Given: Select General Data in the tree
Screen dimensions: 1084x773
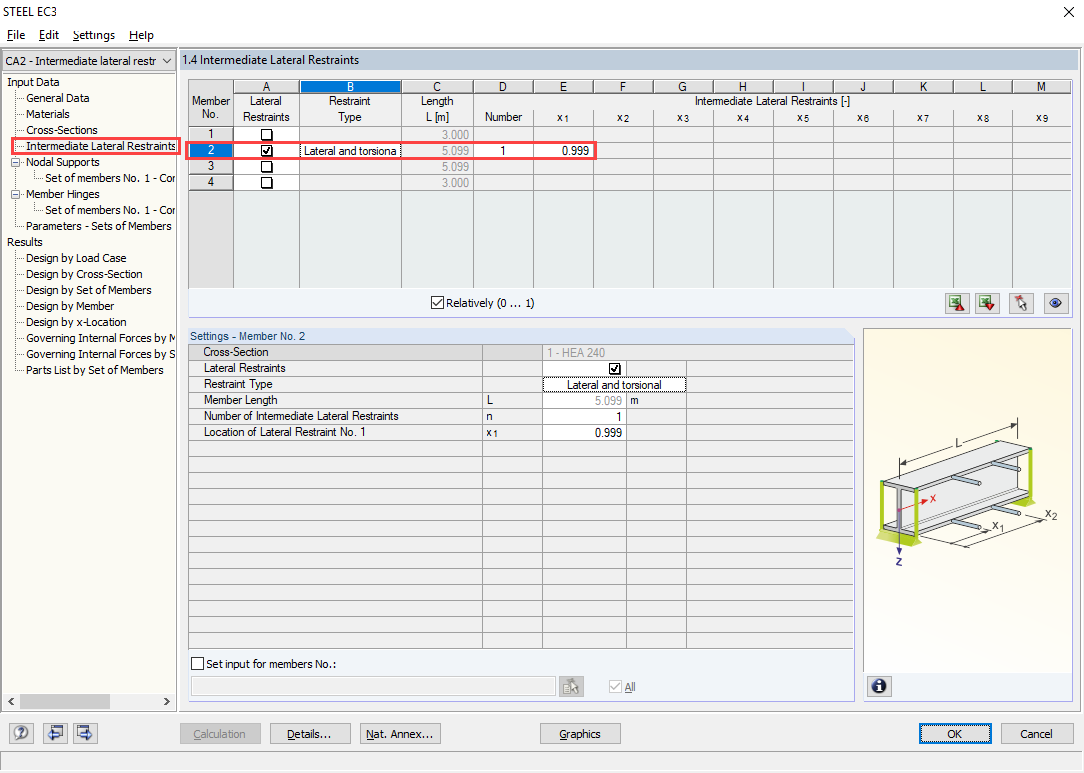Looking at the screenshot, I should pyautogui.click(x=57, y=98).
